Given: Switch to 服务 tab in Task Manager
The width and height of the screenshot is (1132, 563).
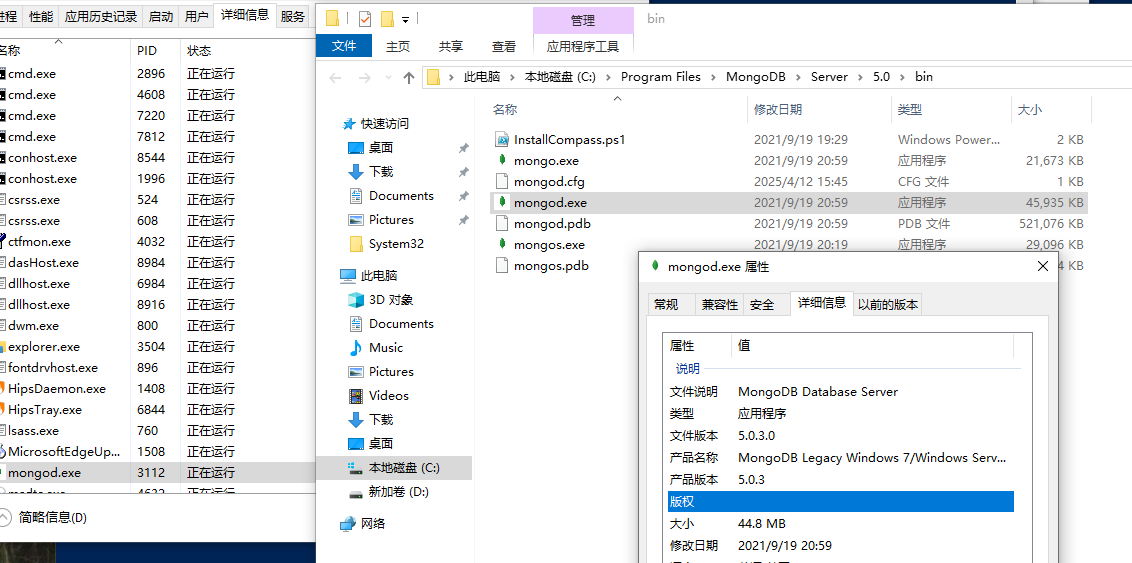Looking at the screenshot, I should (292, 17).
